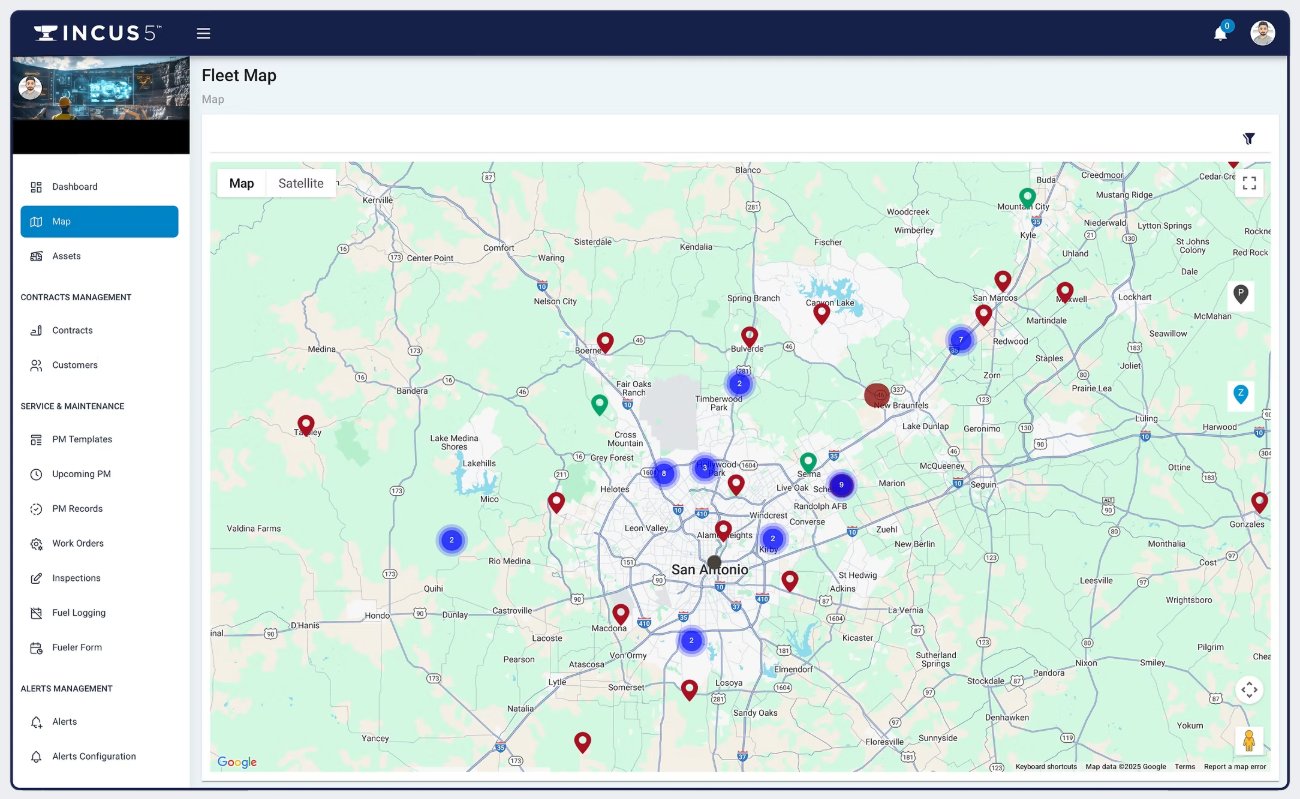
Task: Toggle the sidebar with the hamburger menu
Action: (203, 32)
